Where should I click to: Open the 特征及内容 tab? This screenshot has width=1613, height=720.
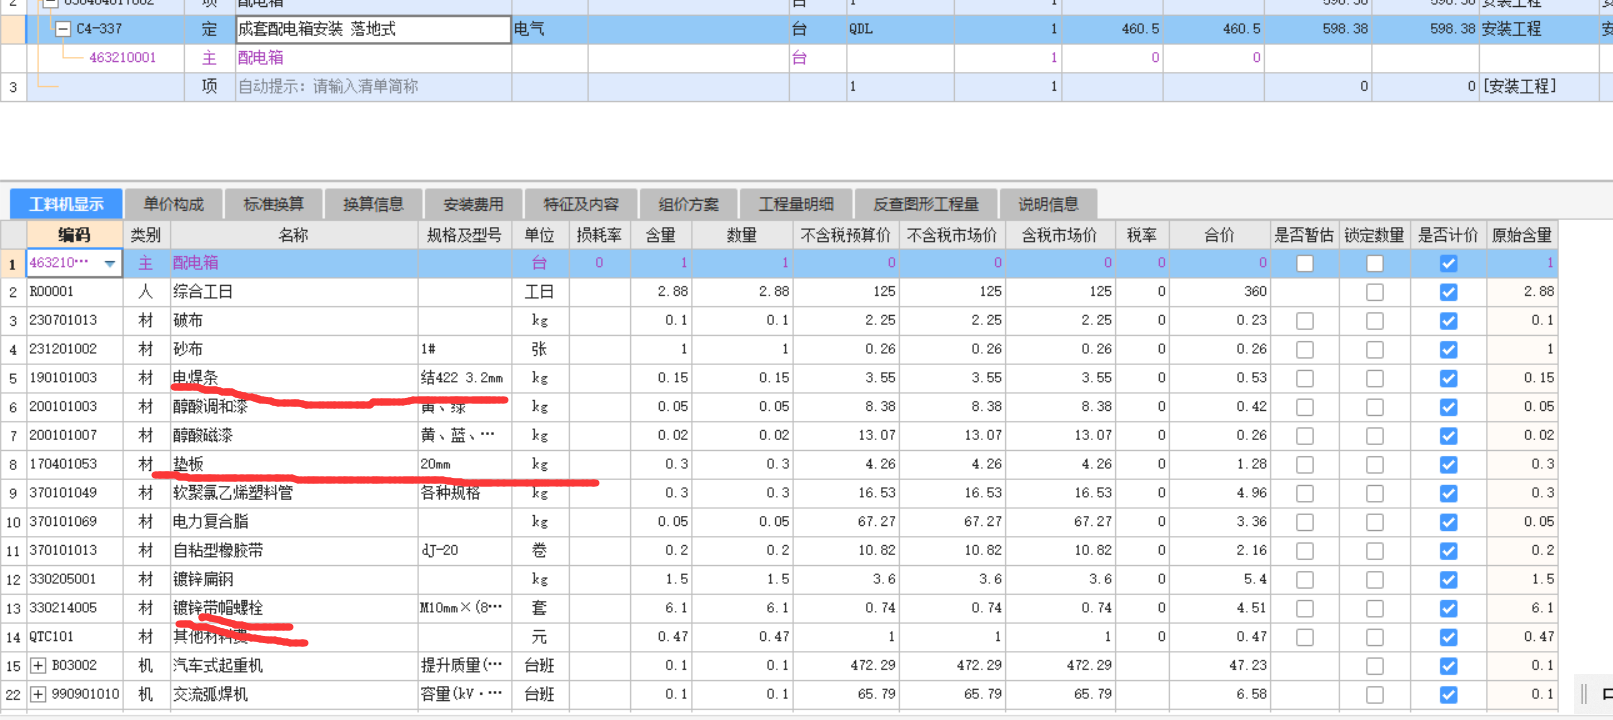(581, 204)
